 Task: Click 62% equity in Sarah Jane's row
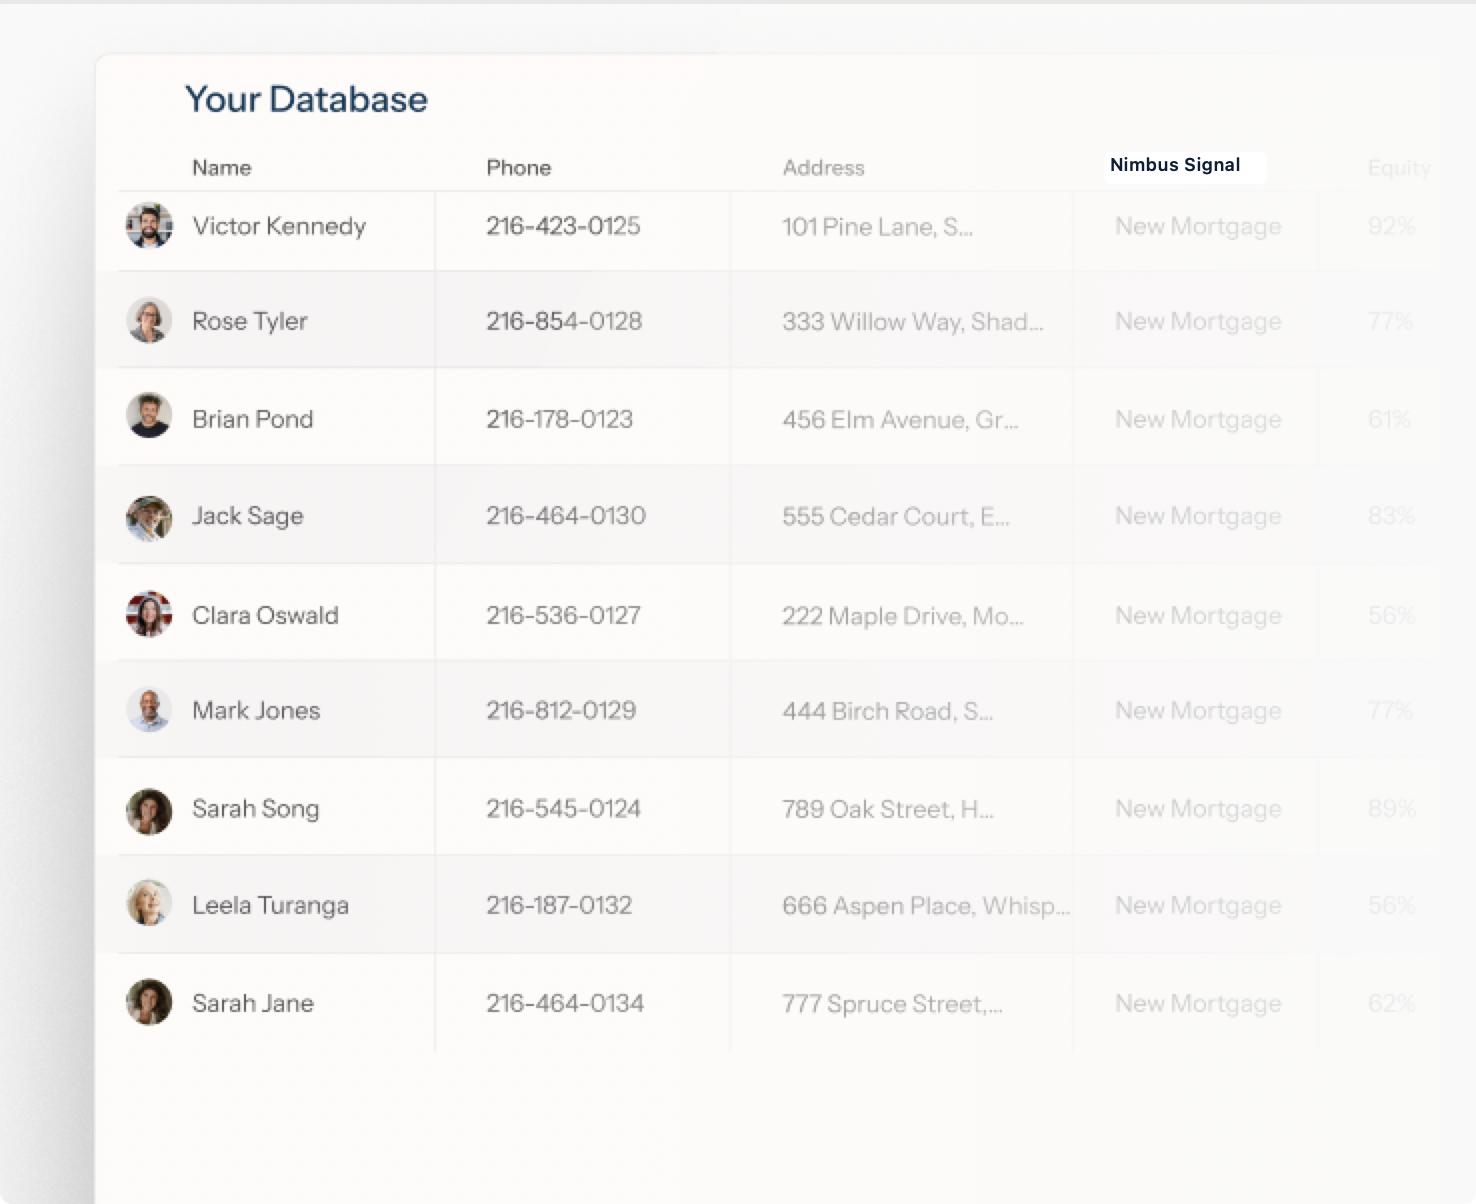click(1391, 1004)
